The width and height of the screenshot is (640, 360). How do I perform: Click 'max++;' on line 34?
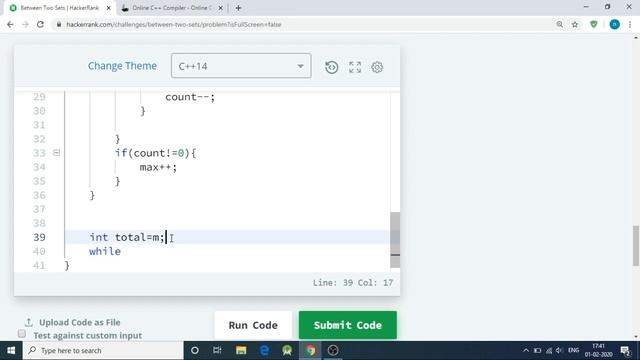(158, 167)
